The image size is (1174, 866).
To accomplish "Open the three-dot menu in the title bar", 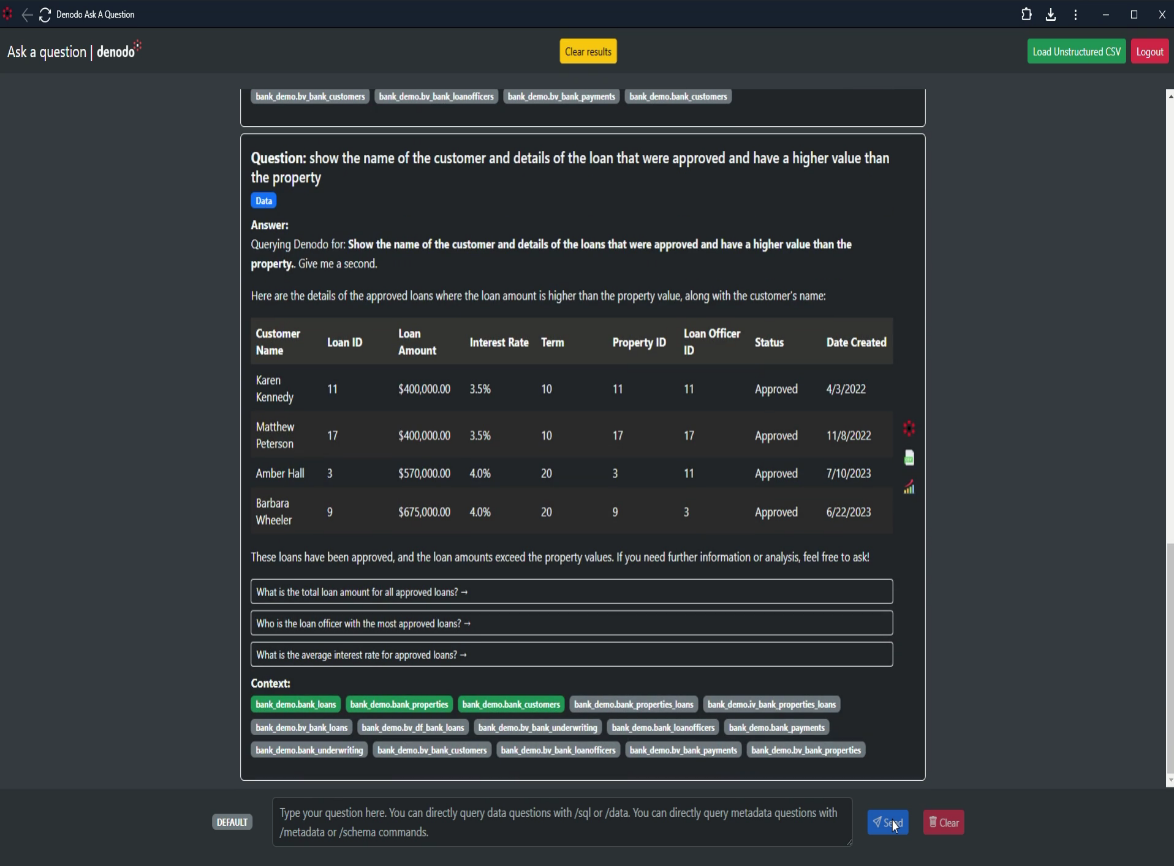I will 1075,15.
